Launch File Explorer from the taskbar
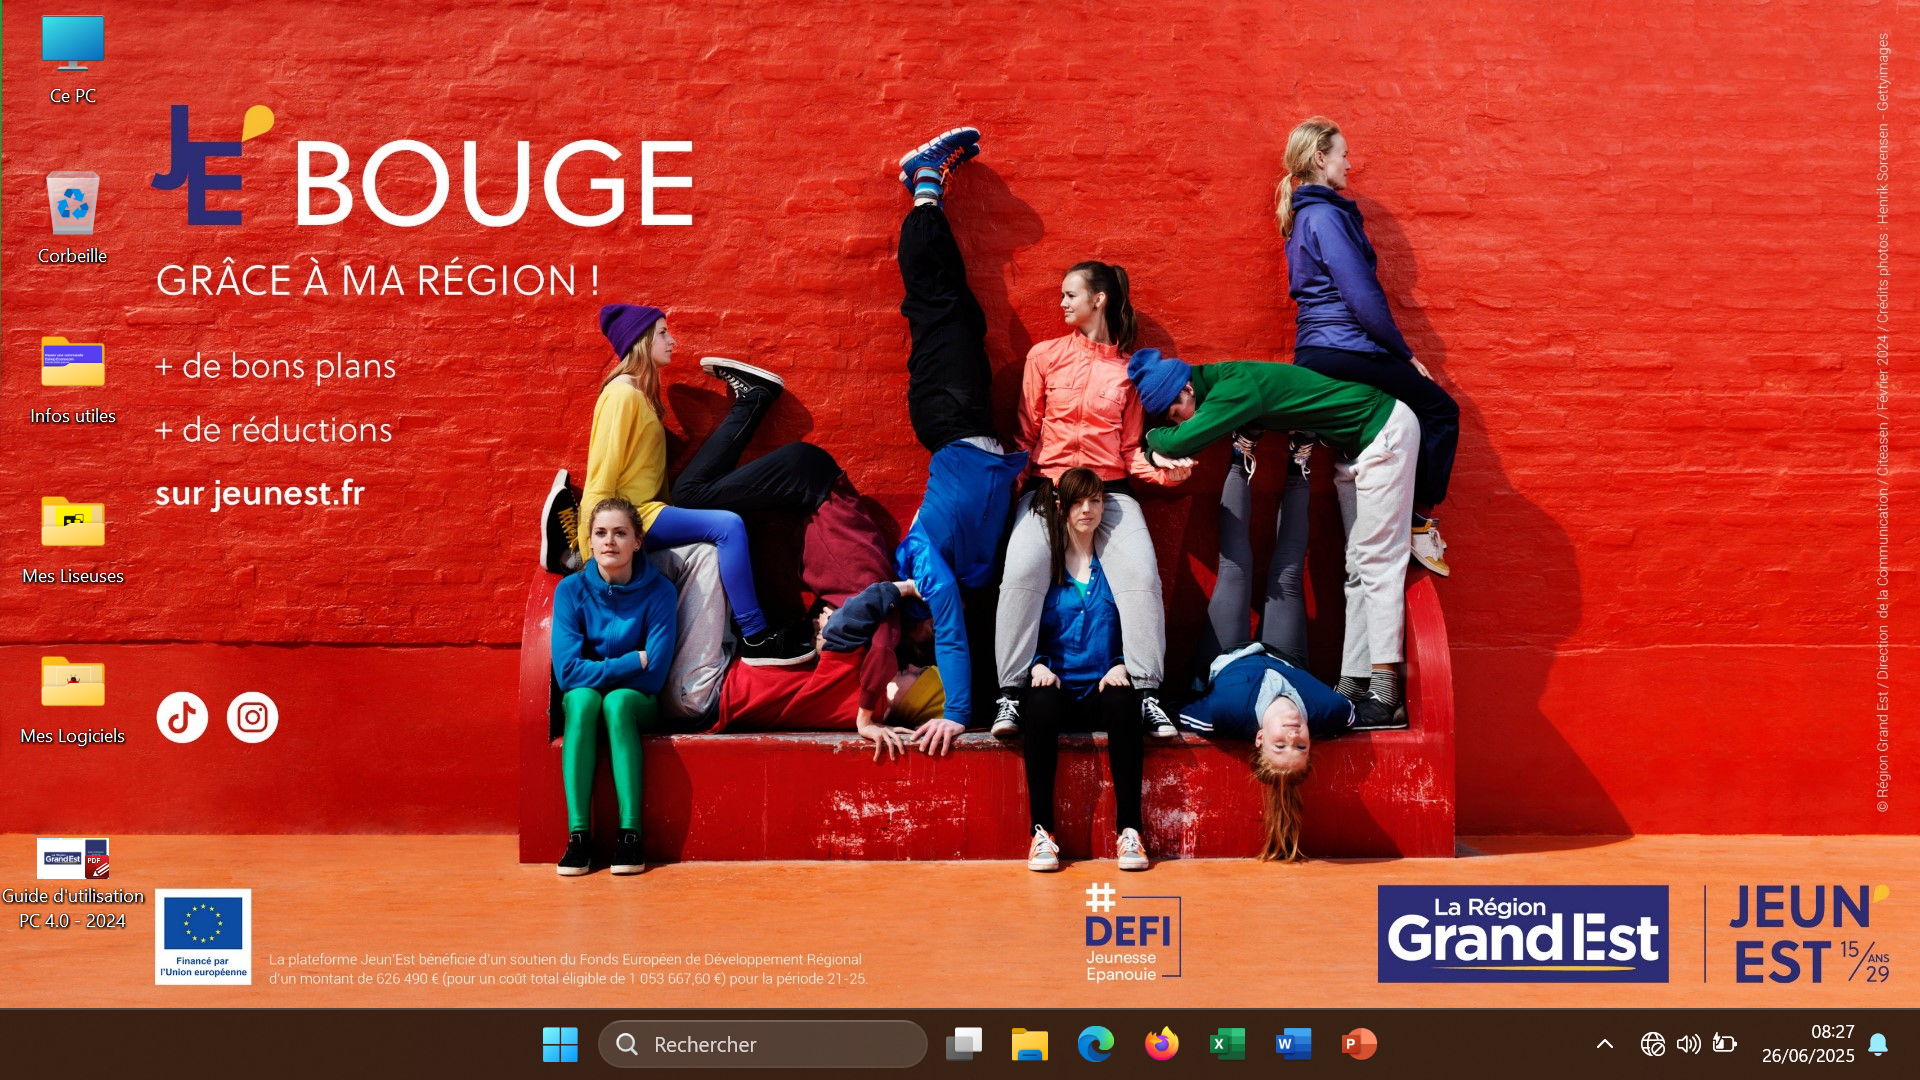This screenshot has height=1080, width=1920. coord(1029,1044)
